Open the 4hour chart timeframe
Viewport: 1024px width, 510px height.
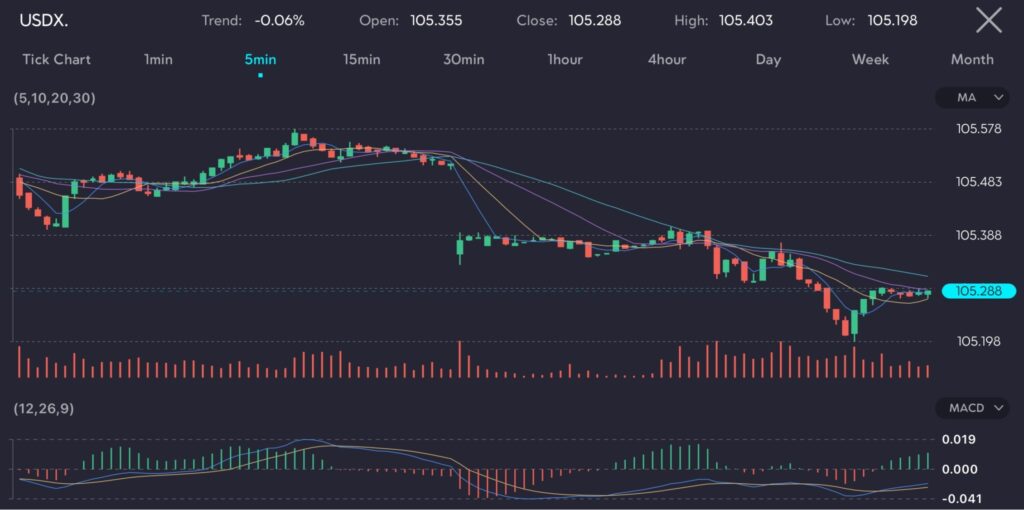click(x=667, y=59)
